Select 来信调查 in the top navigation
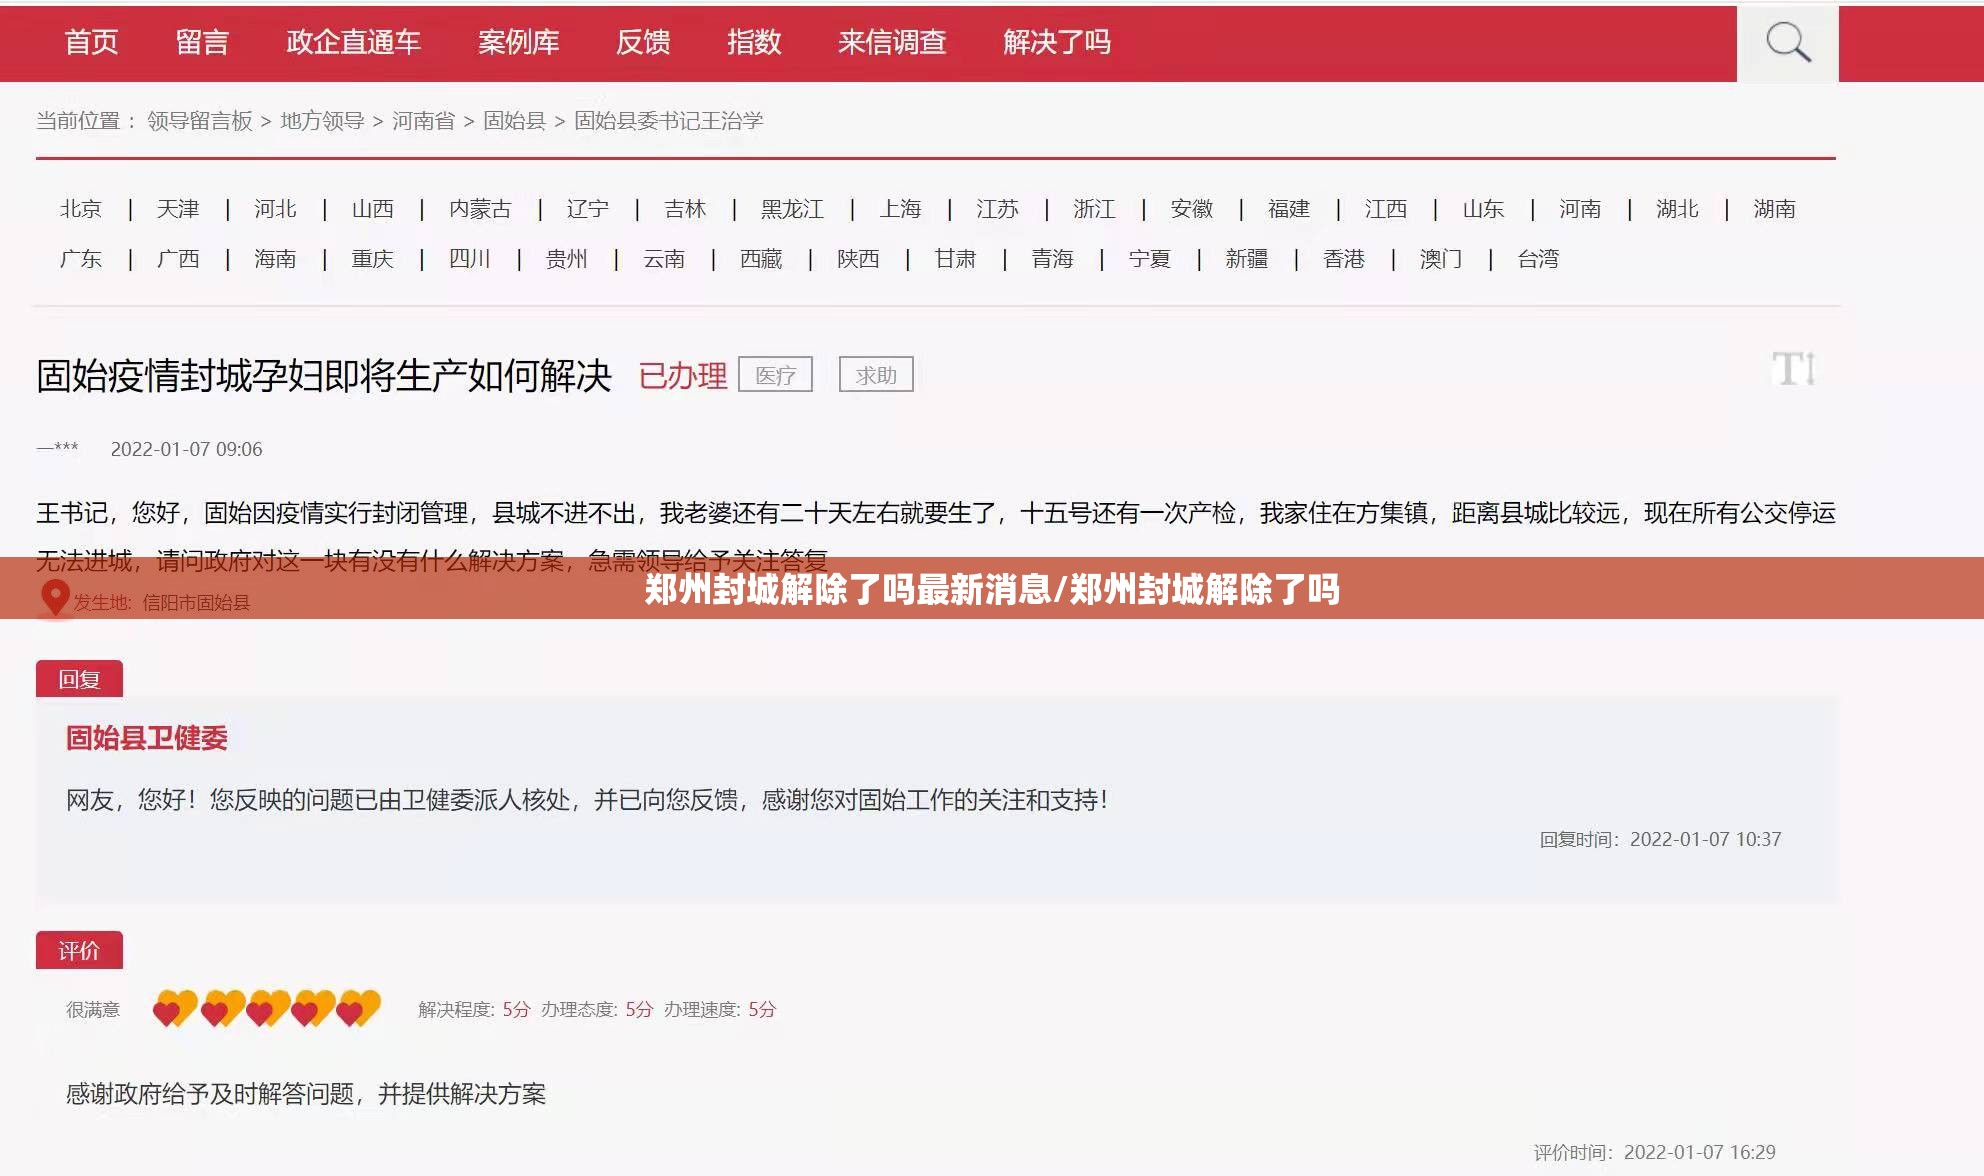Image resolution: width=1984 pixels, height=1176 pixels. click(x=892, y=42)
